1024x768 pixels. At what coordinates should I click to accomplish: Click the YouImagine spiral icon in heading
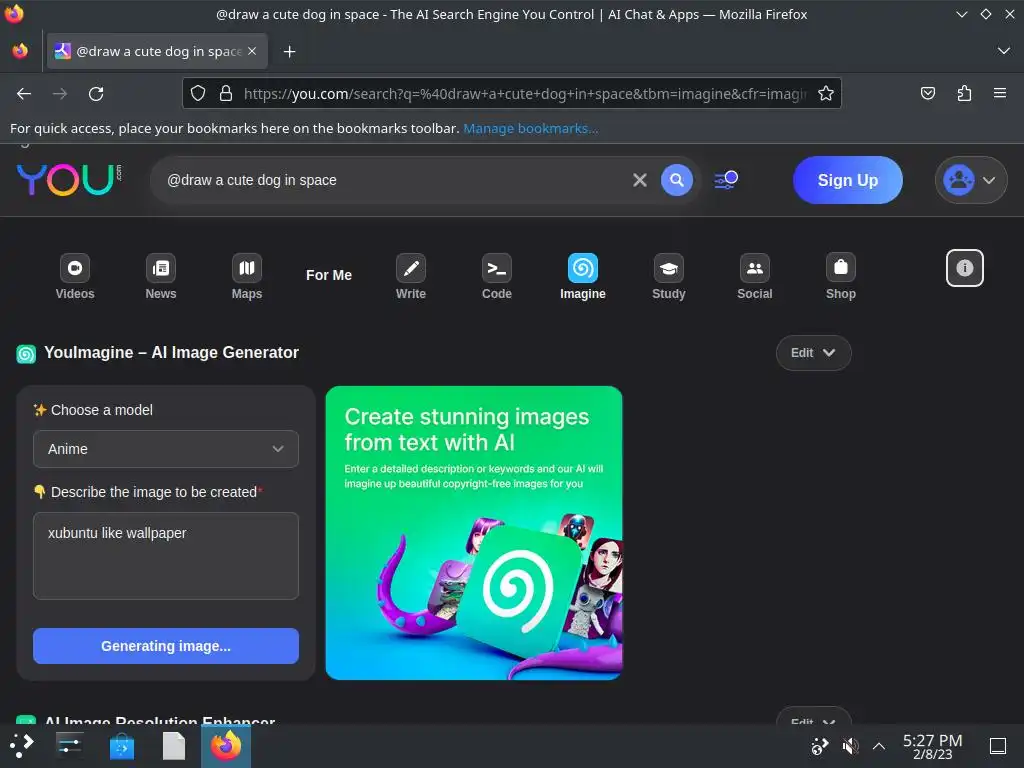click(x=26, y=353)
